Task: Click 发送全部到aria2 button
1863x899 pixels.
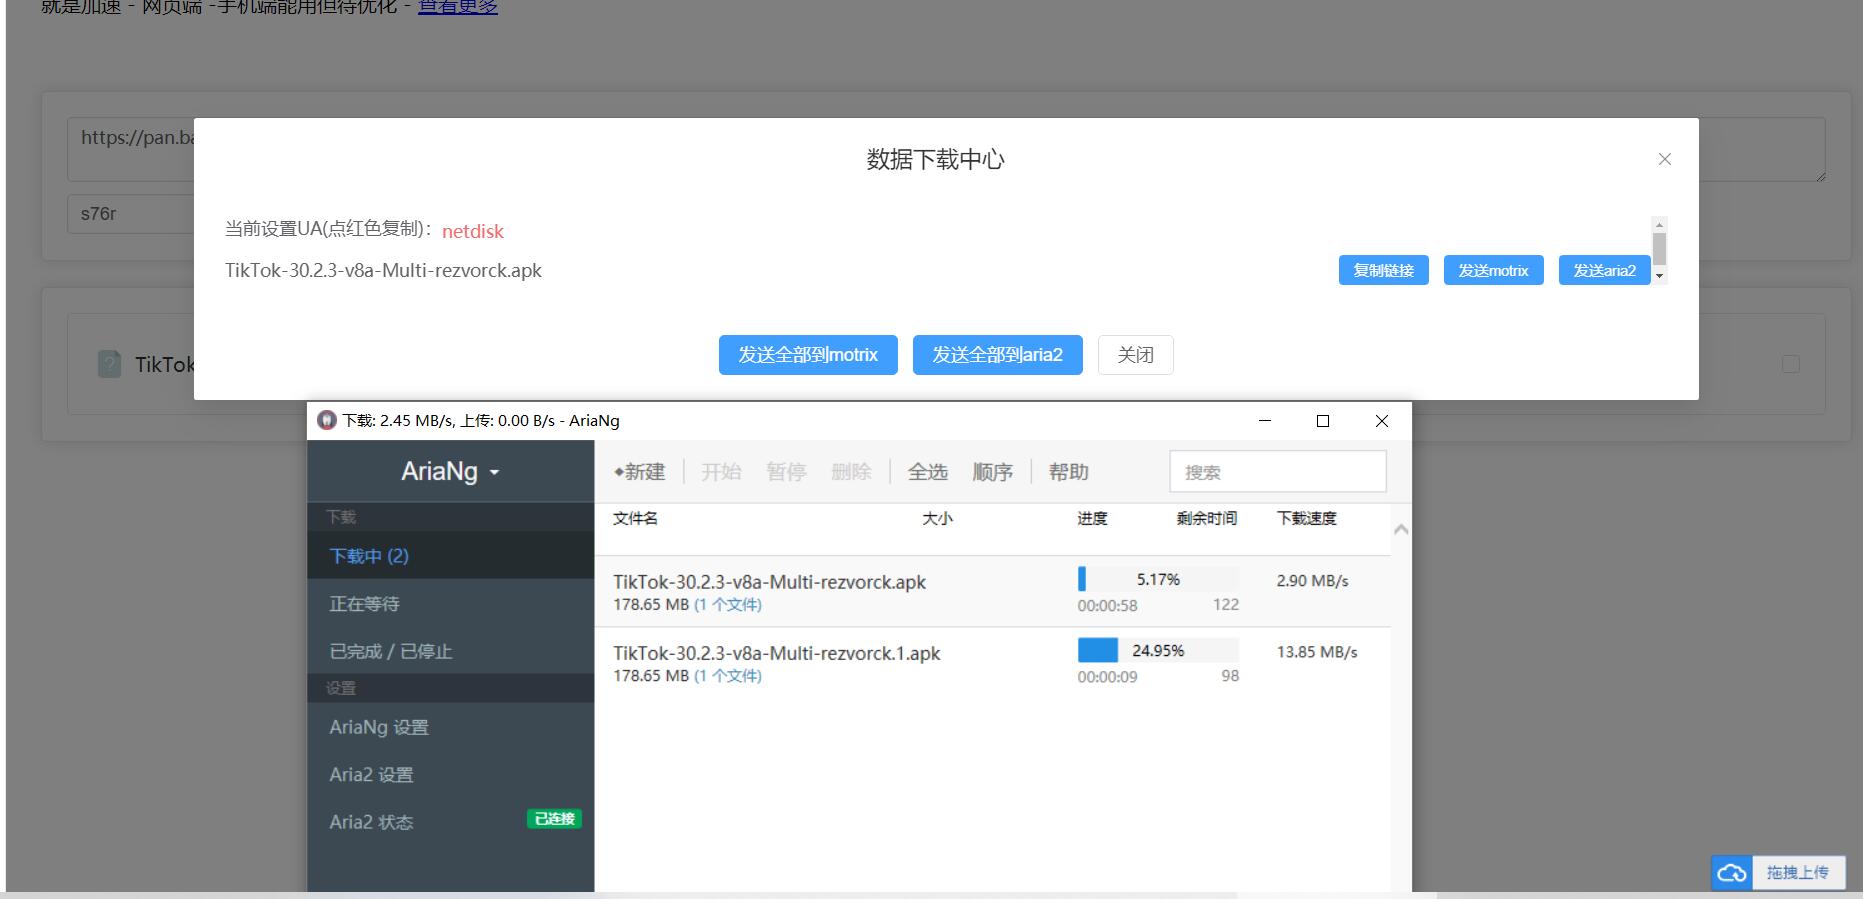Action: [997, 355]
